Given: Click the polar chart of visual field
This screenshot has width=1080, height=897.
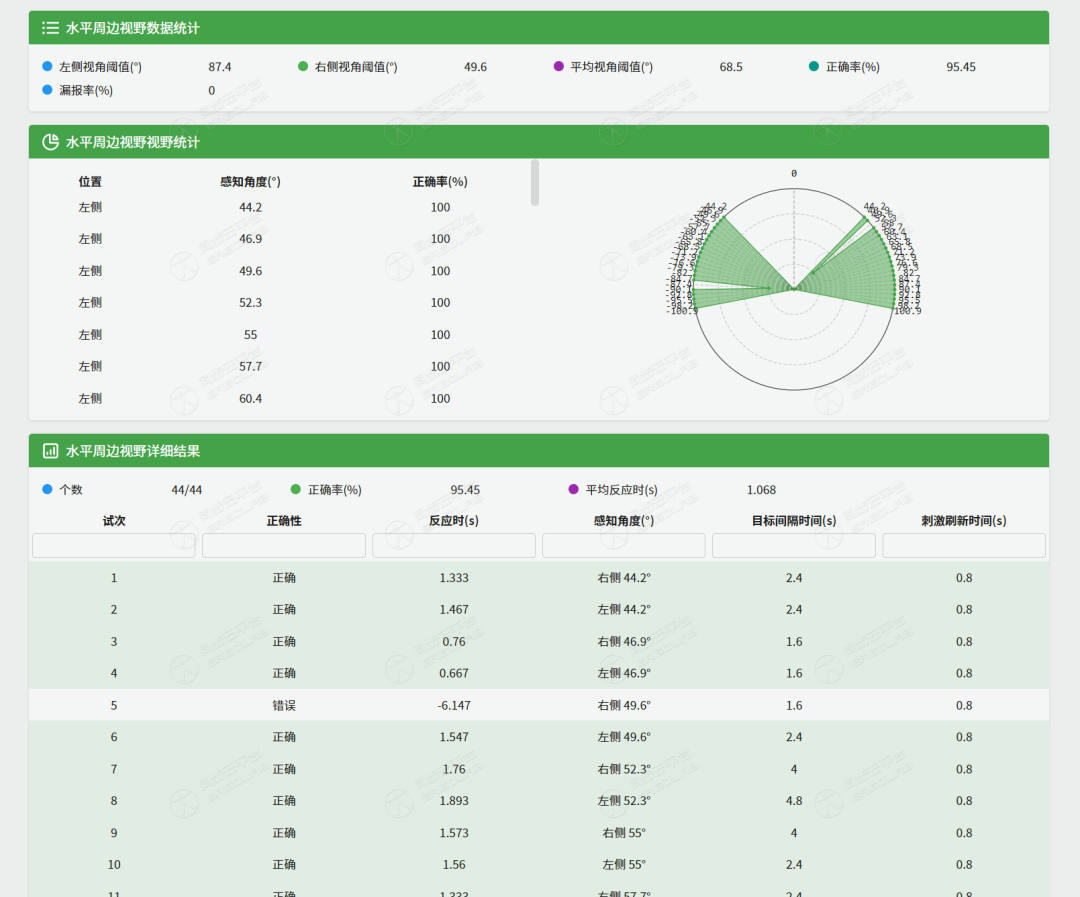Looking at the screenshot, I should [x=793, y=289].
